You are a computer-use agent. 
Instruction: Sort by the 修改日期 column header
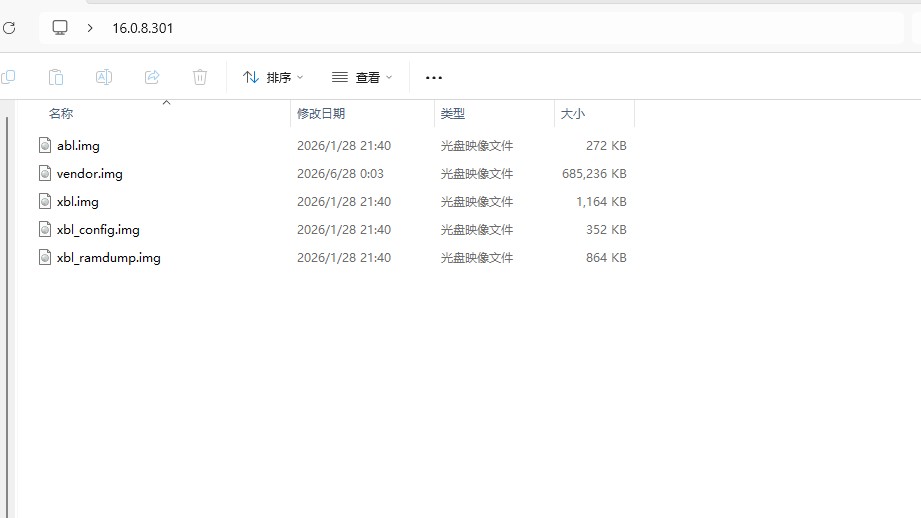[x=321, y=113]
